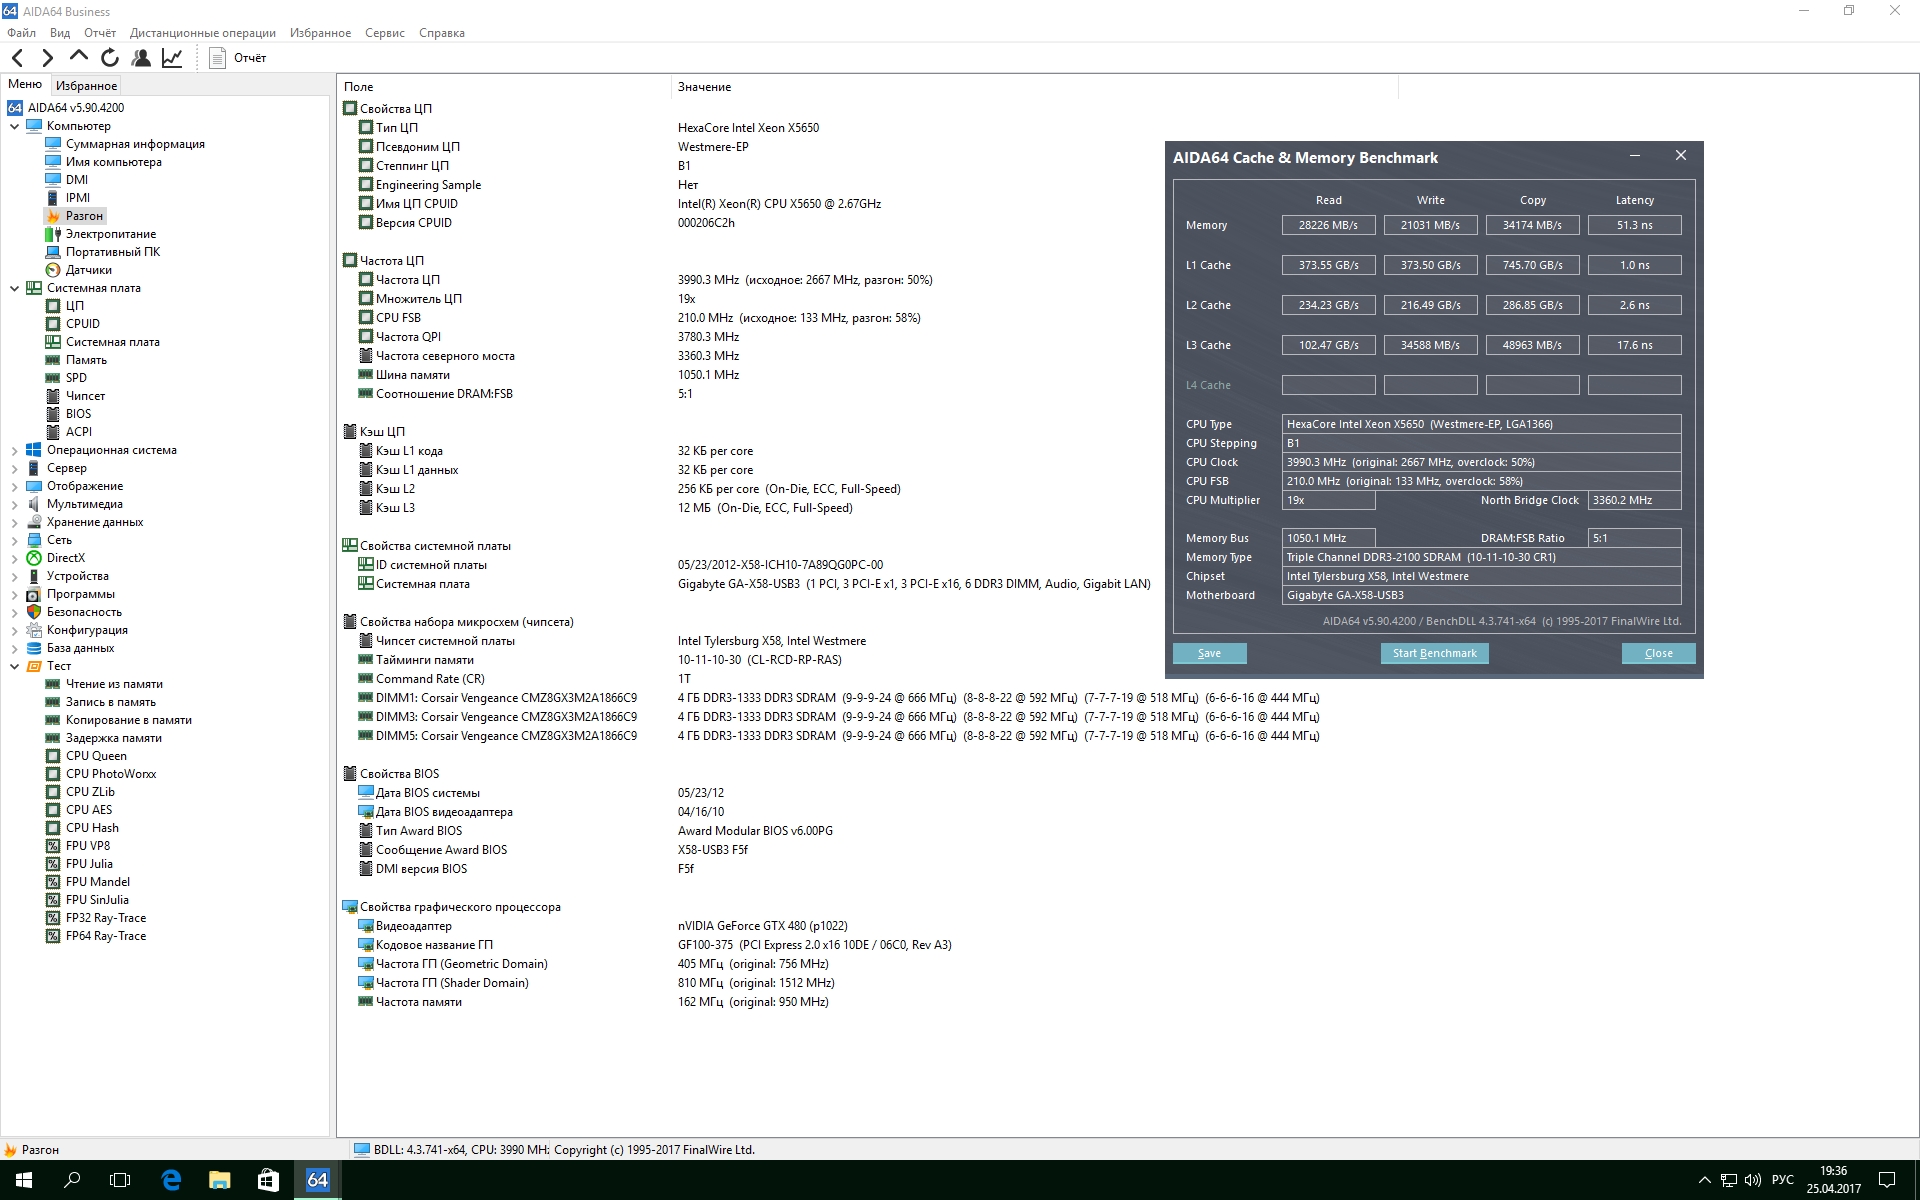
Task: Collapse the Системная плата tree node
Action: point(14,288)
